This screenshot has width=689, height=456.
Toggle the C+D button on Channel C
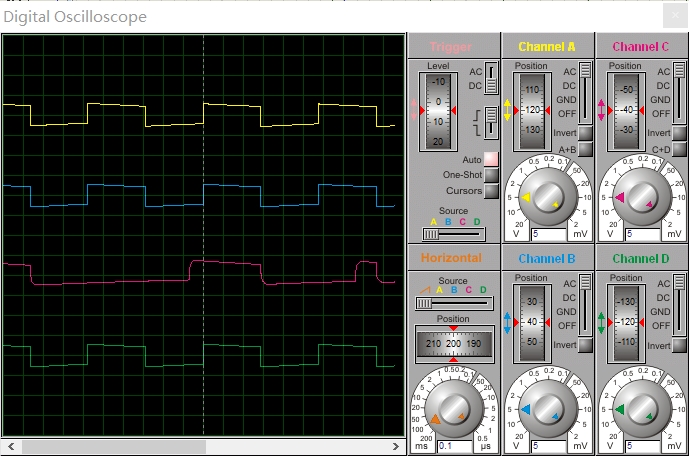677,149
